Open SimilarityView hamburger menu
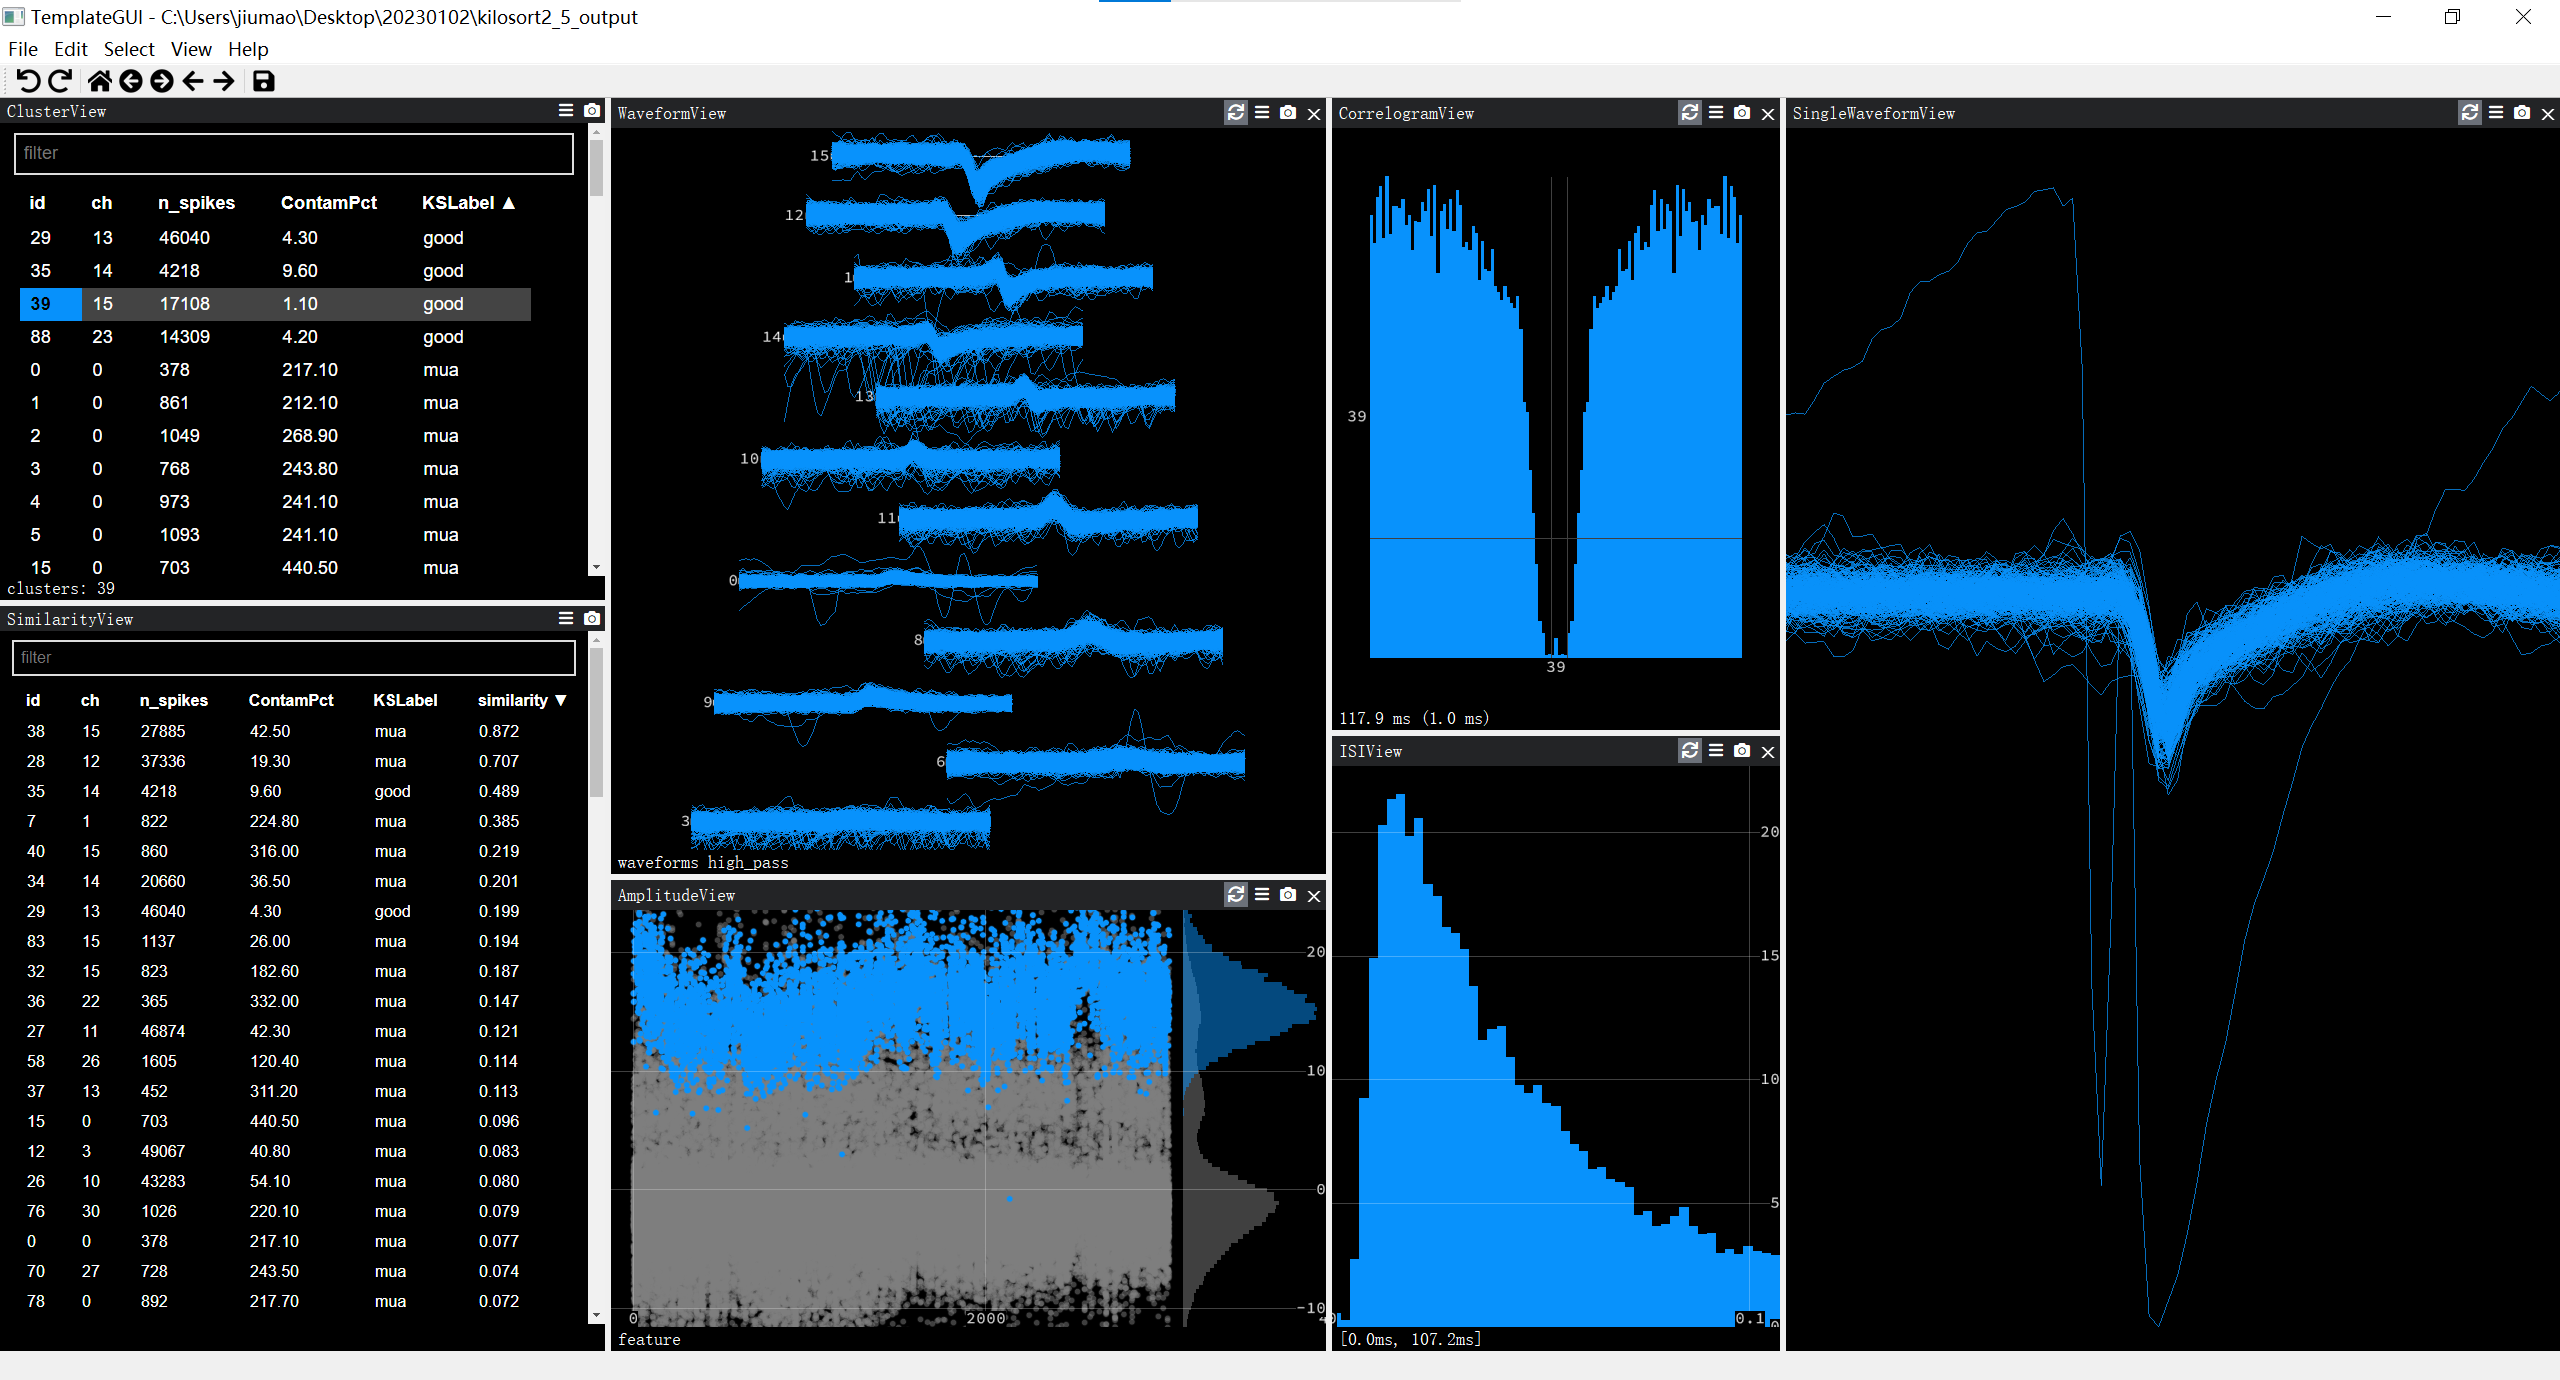Viewport: 2560px width, 1380px height. (566, 619)
